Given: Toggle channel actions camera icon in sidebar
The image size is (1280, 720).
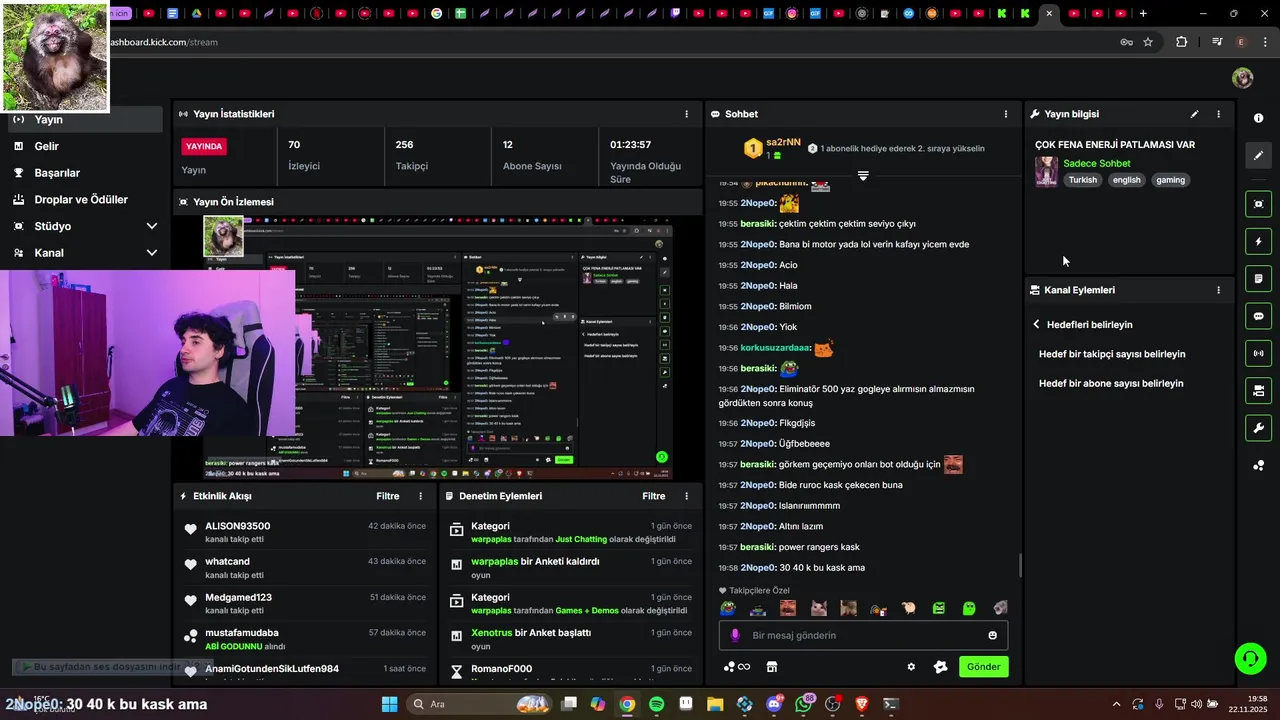Looking at the screenshot, I should [1258, 390].
